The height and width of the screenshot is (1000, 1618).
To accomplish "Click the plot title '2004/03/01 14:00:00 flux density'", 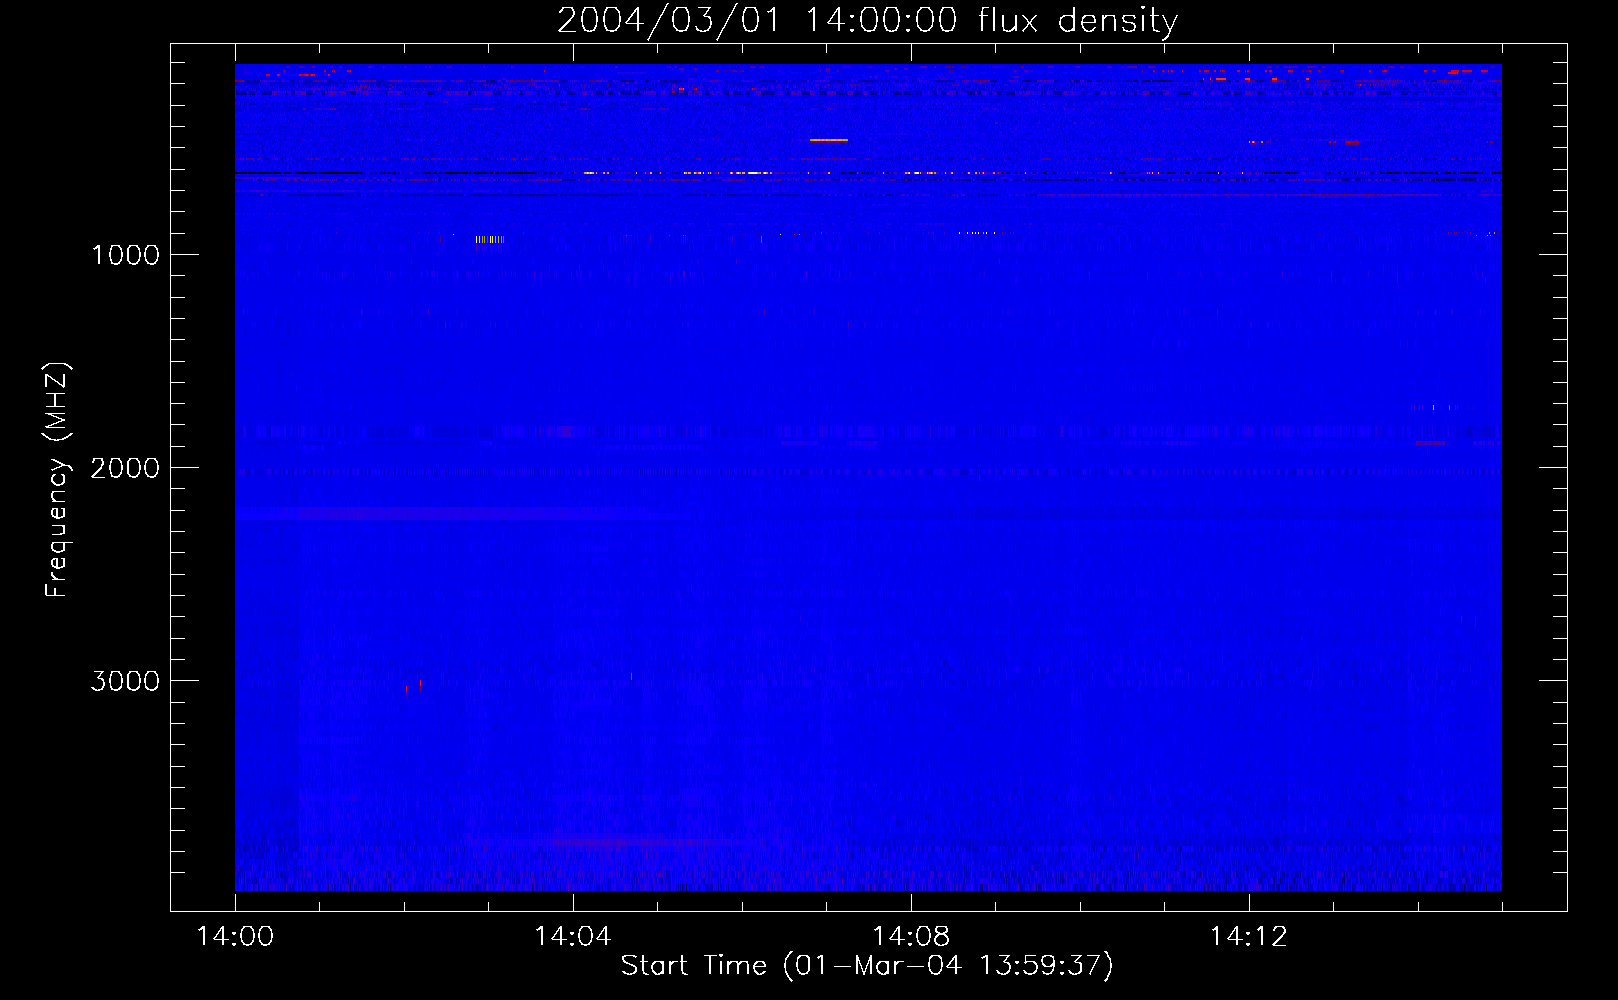I will 867,20.
